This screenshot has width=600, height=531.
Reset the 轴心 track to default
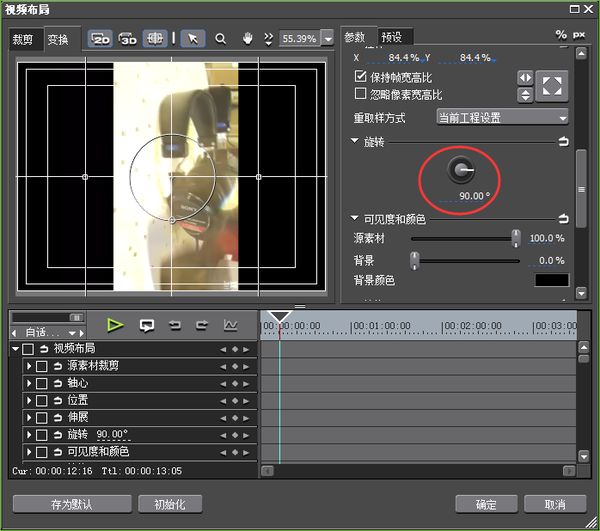click(x=57, y=383)
